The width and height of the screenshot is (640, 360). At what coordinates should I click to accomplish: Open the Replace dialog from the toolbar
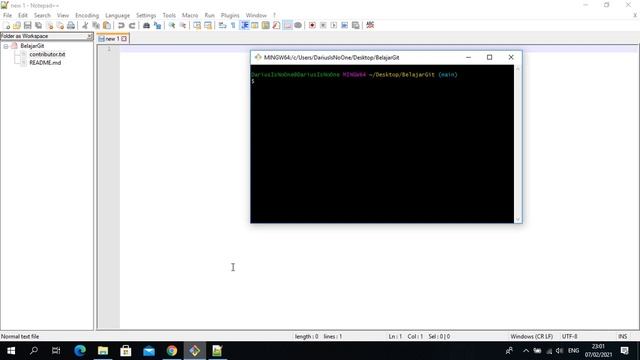(157, 25)
